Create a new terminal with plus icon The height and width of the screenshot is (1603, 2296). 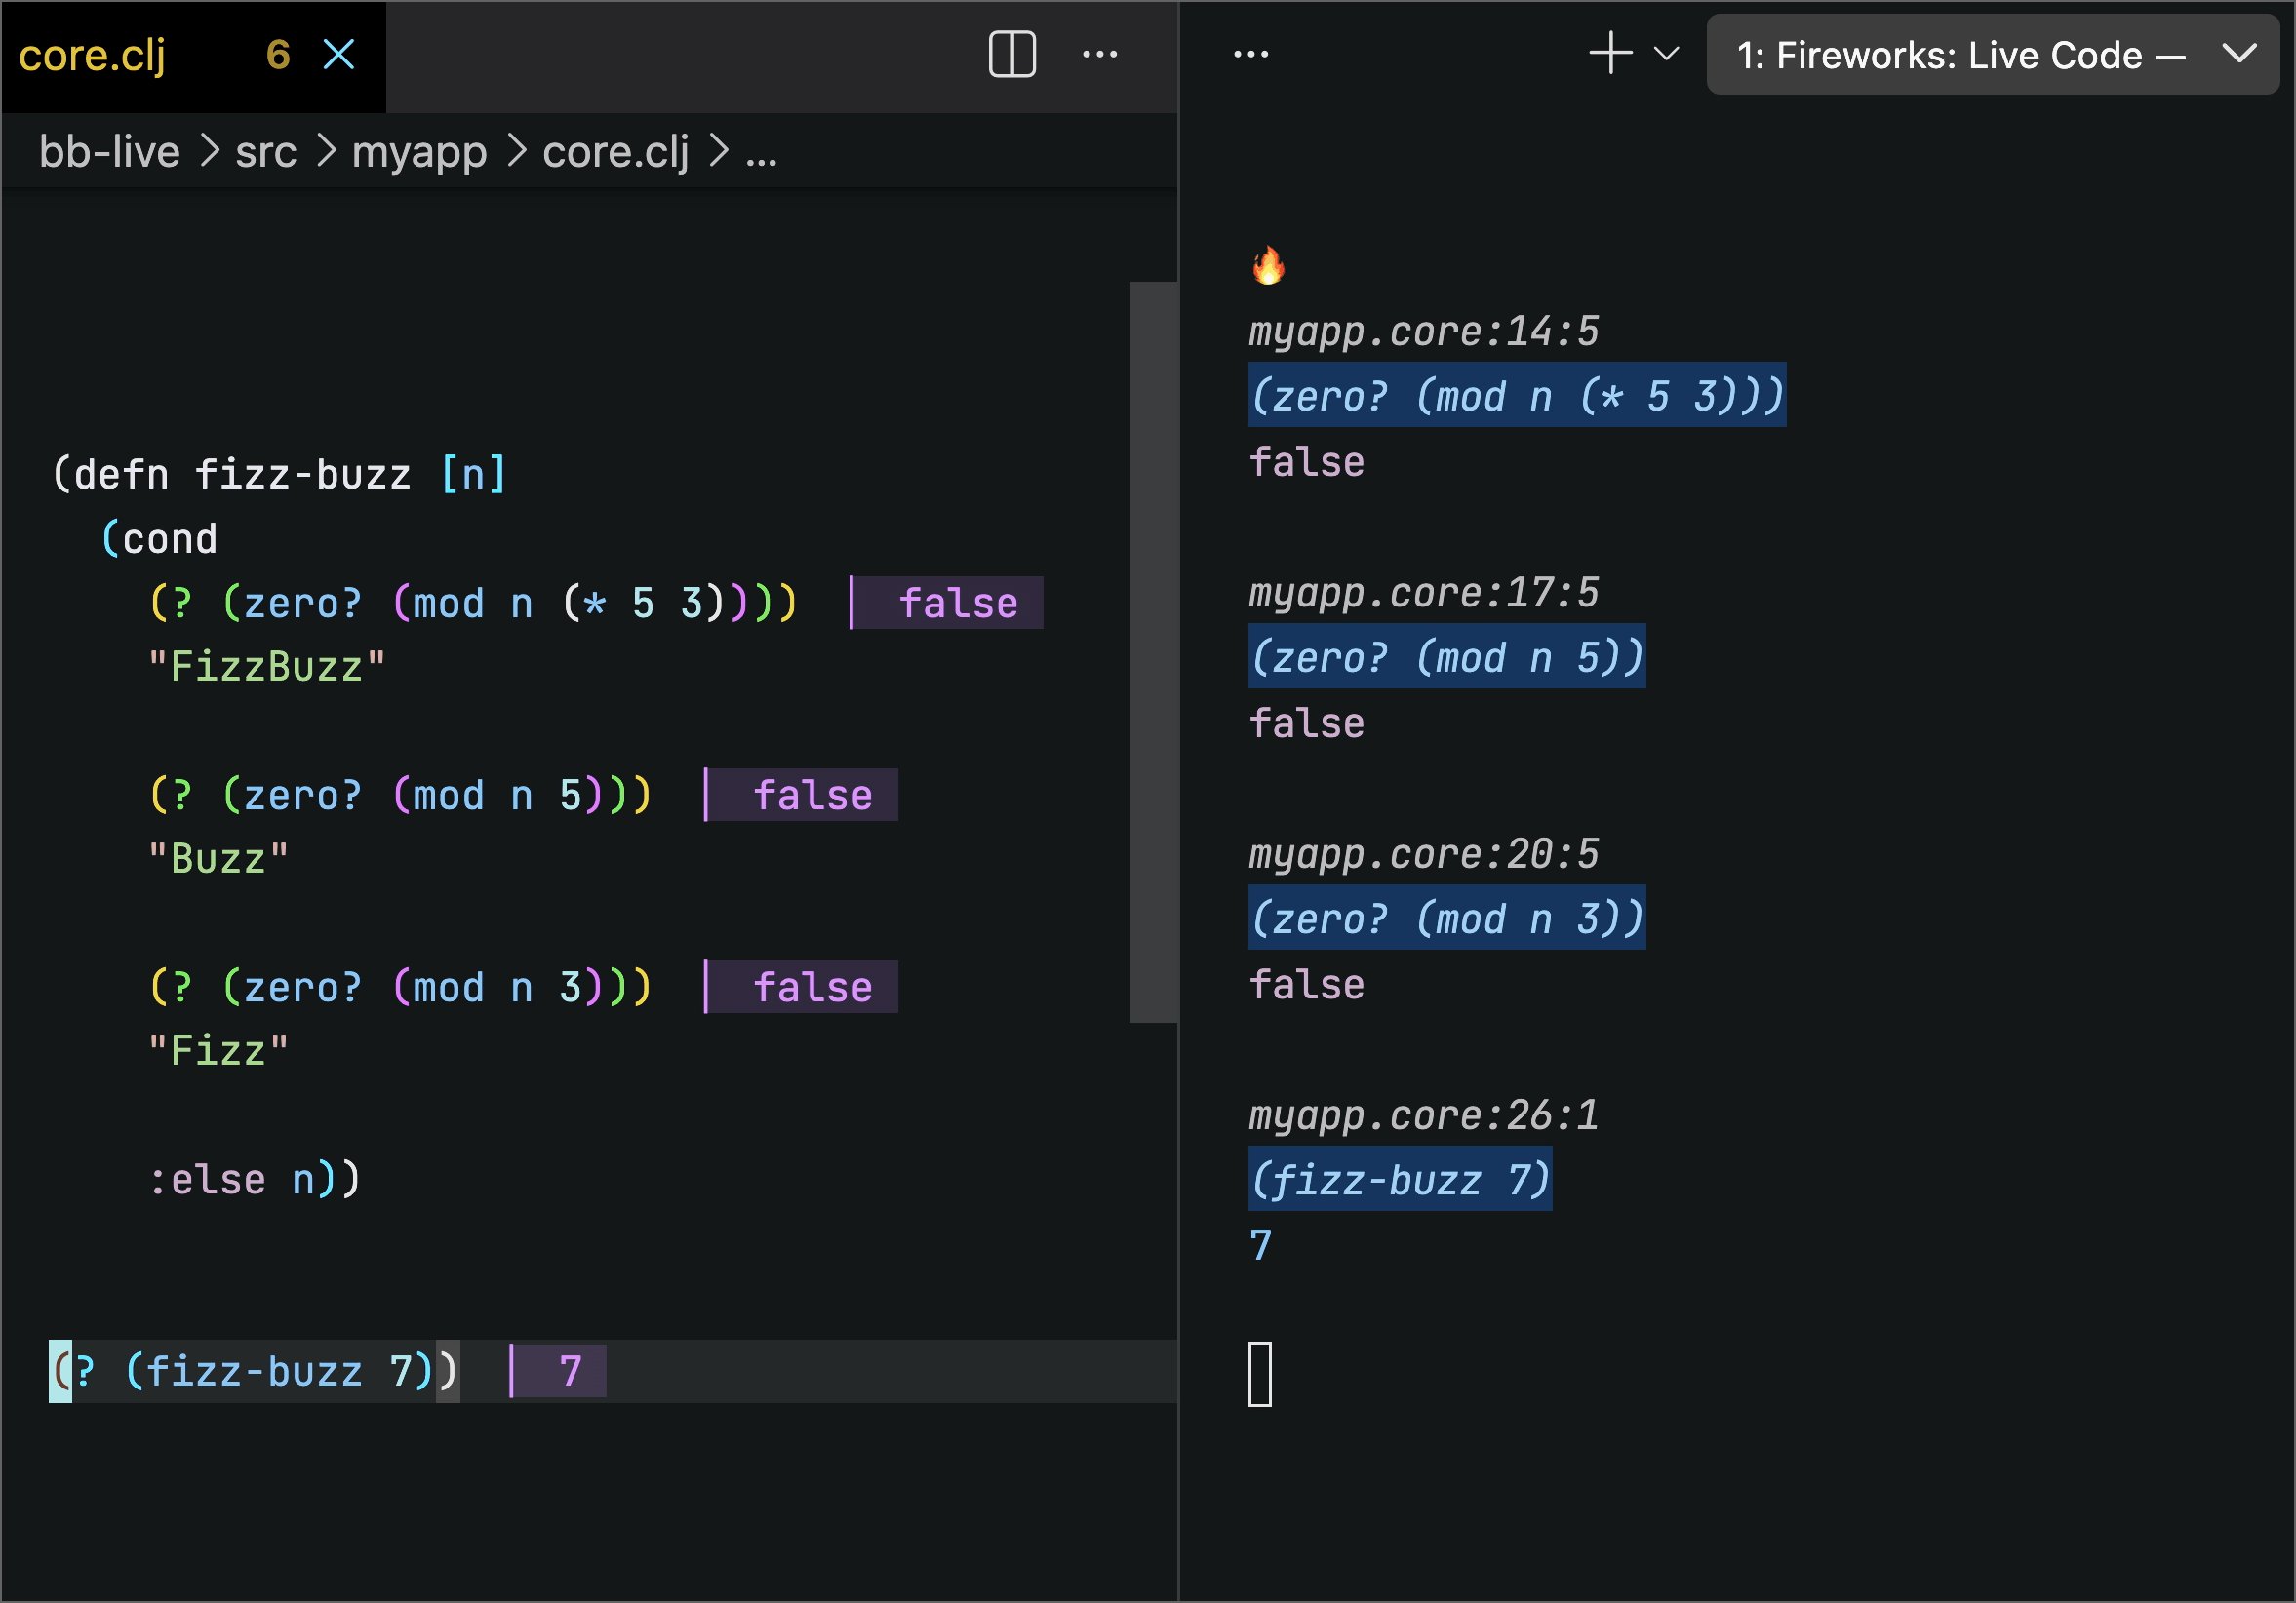tap(1611, 53)
